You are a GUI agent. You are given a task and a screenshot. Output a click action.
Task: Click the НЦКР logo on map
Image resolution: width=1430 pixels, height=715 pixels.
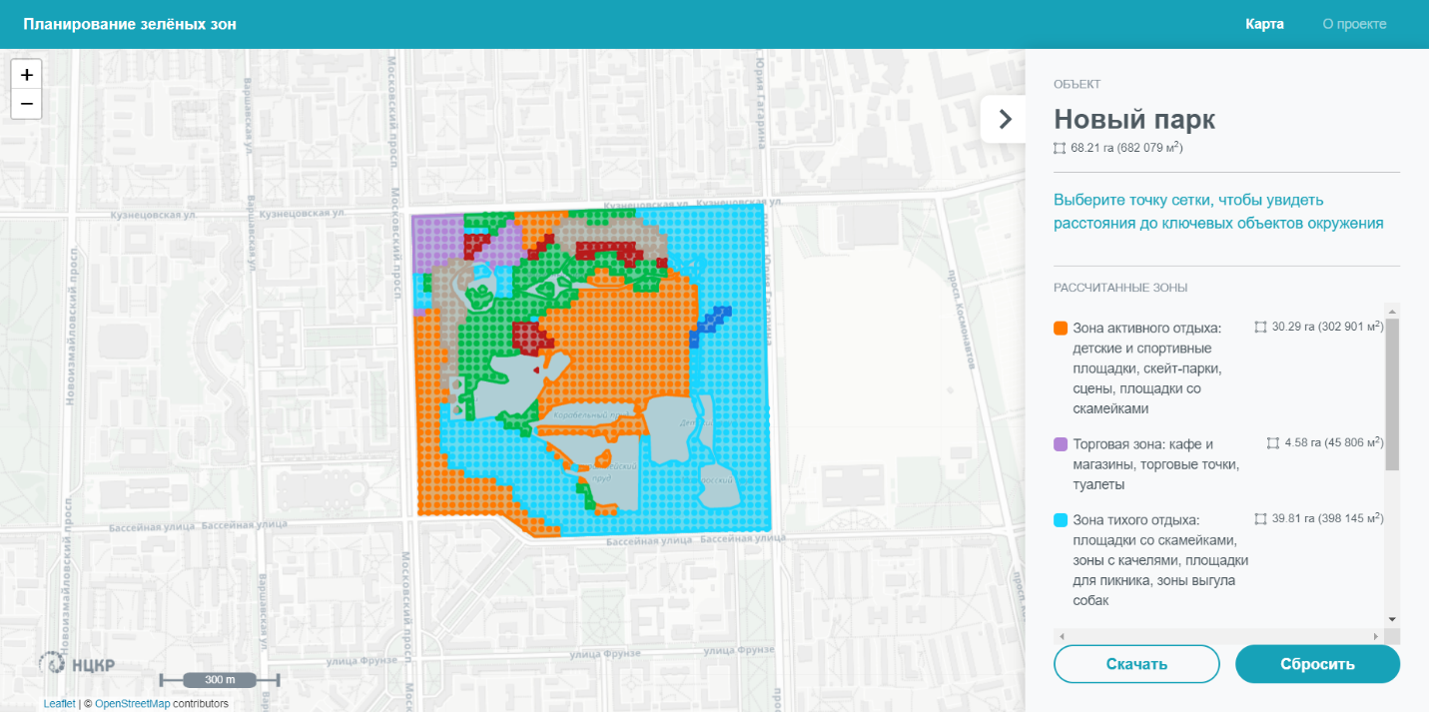coord(77,663)
